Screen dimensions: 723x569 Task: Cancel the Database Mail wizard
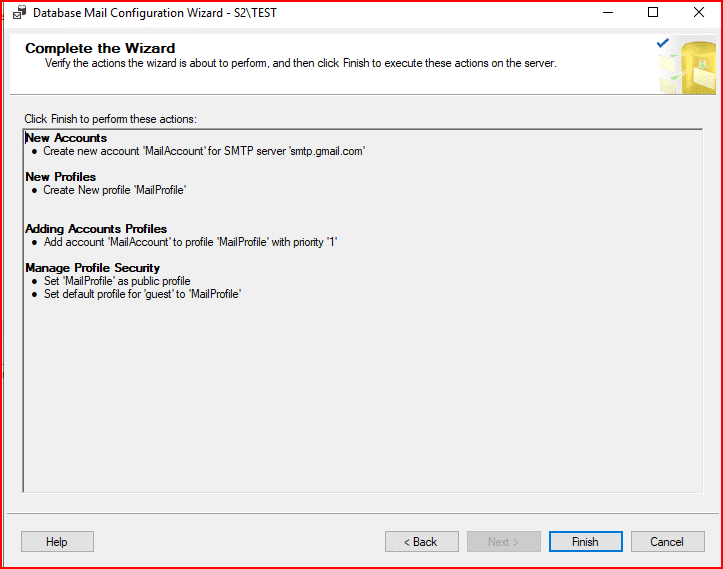(667, 541)
